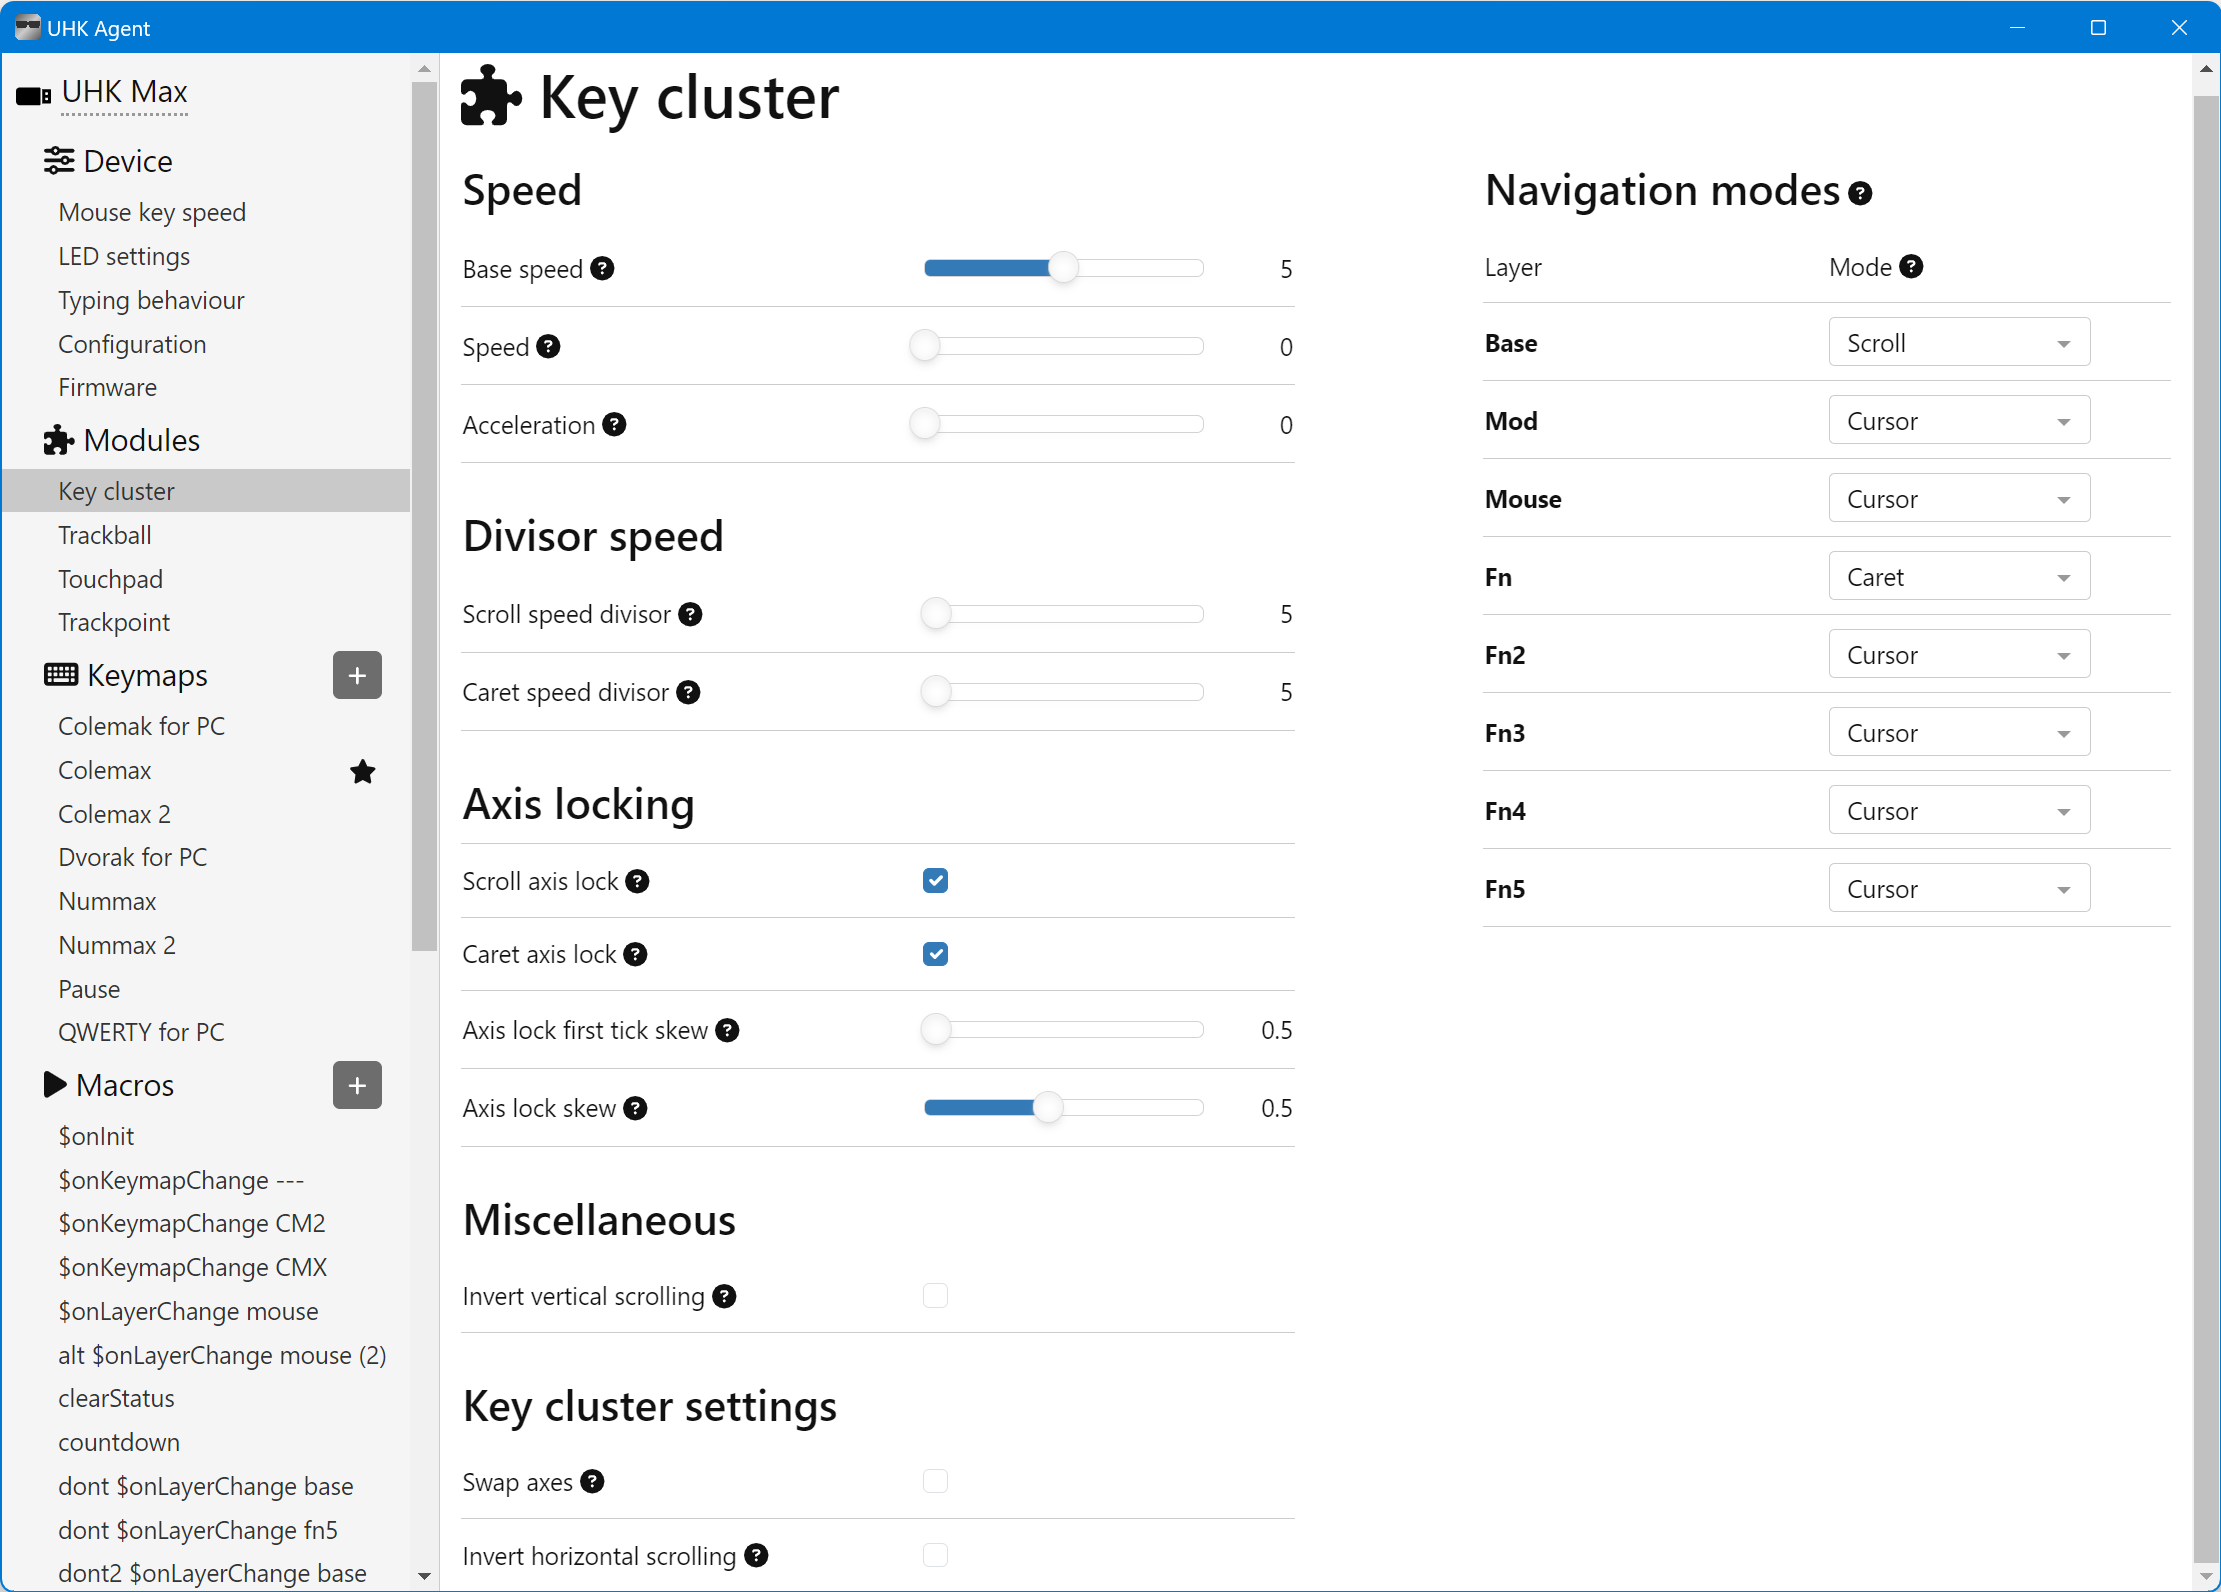The image size is (2221, 1592).
Task: Click the star icon next to Colemax
Action: click(363, 772)
